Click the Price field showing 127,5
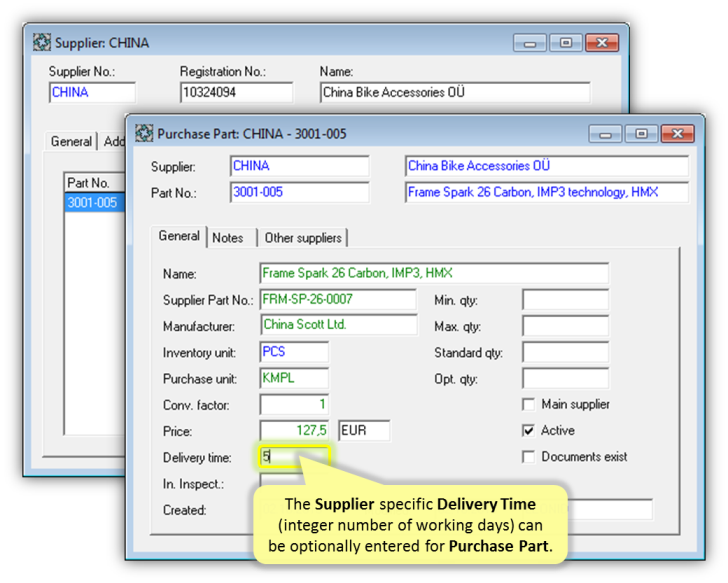 click(x=294, y=431)
